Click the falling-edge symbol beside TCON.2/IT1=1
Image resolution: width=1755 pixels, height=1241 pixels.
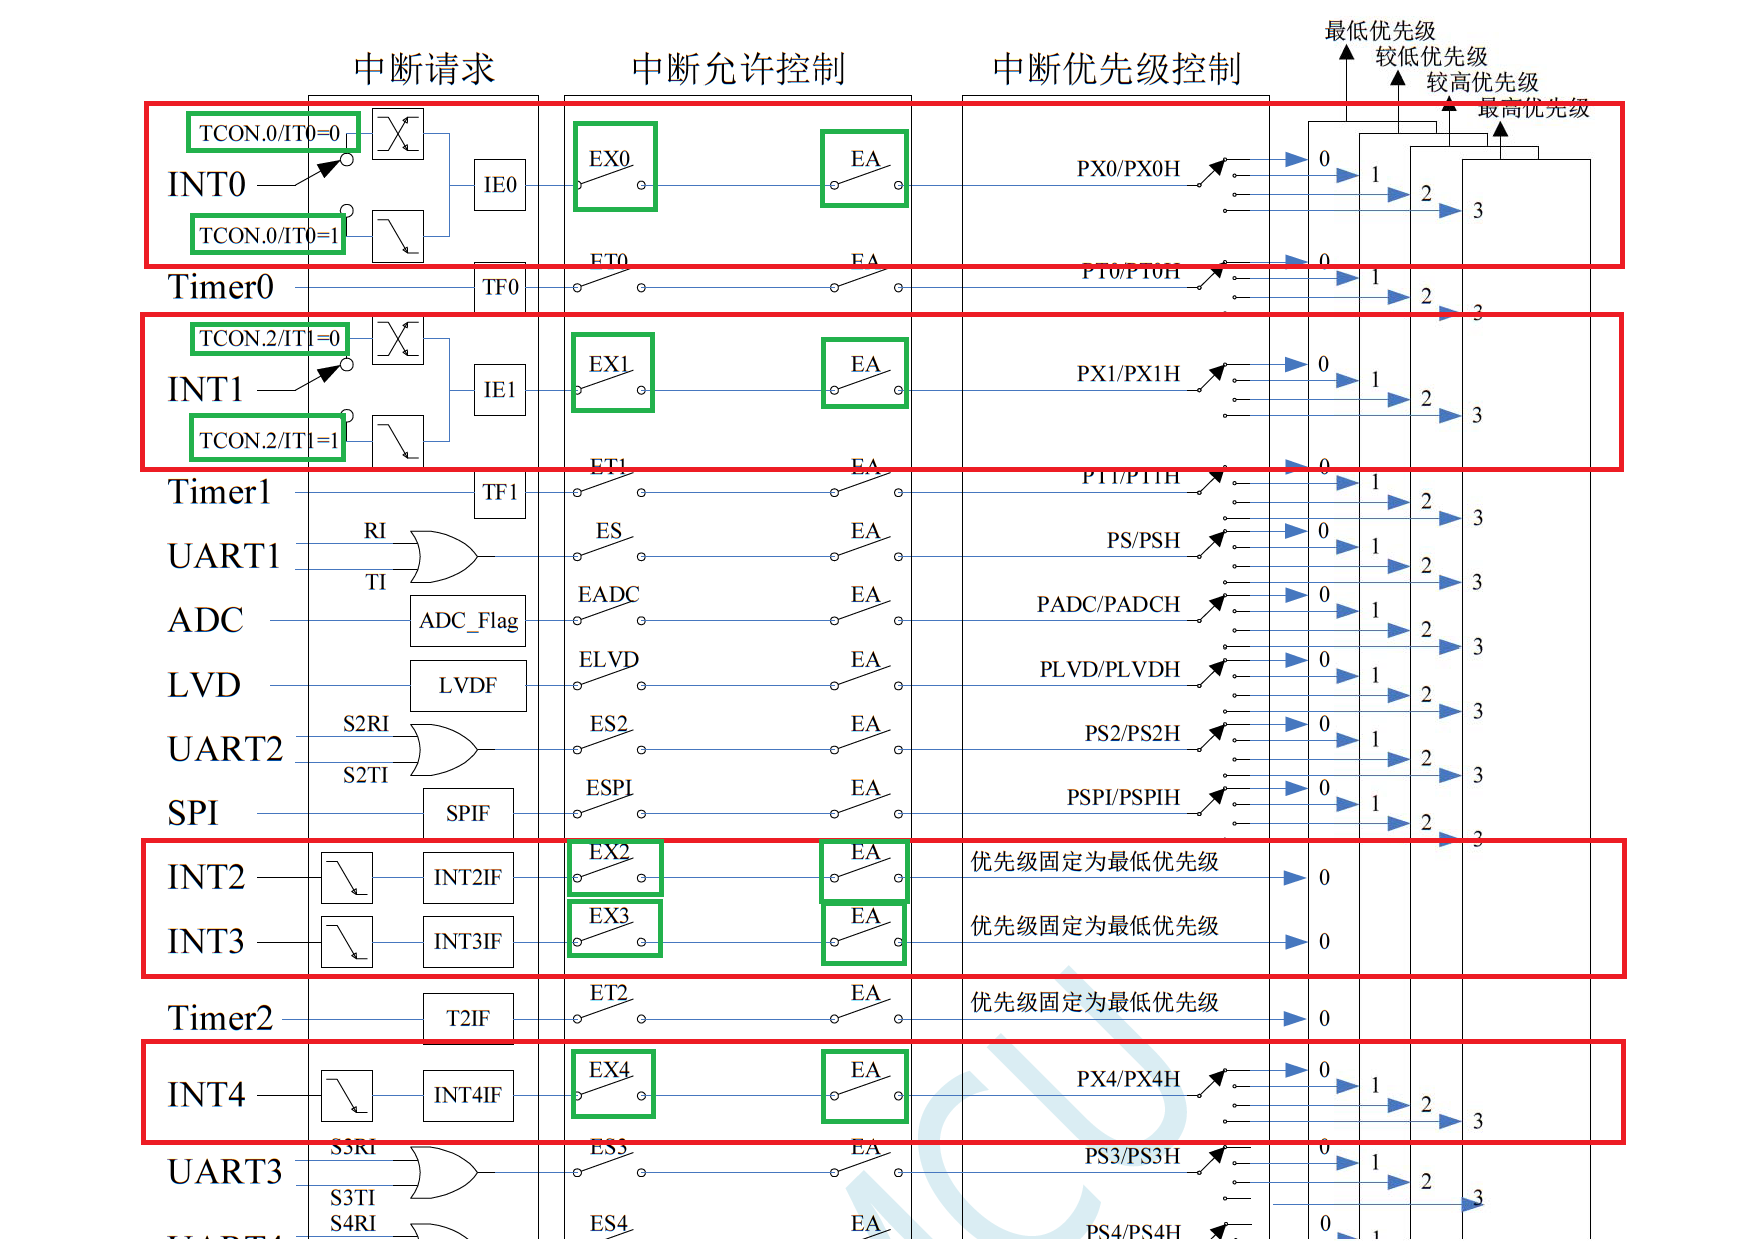coord(398,441)
